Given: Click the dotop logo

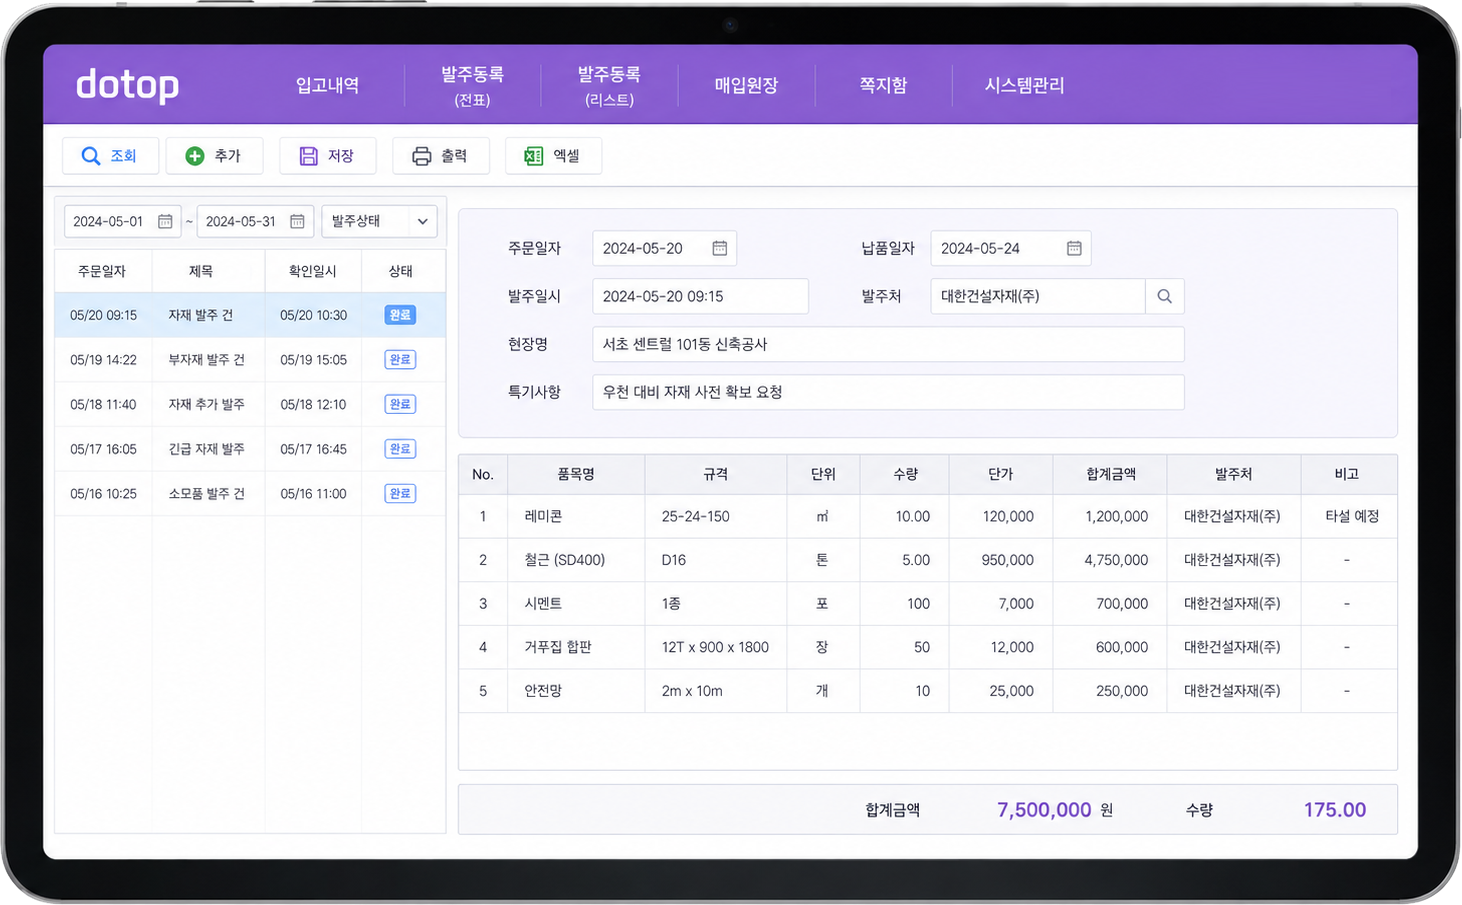Looking at the screenshot, I should tap(128, 85).
